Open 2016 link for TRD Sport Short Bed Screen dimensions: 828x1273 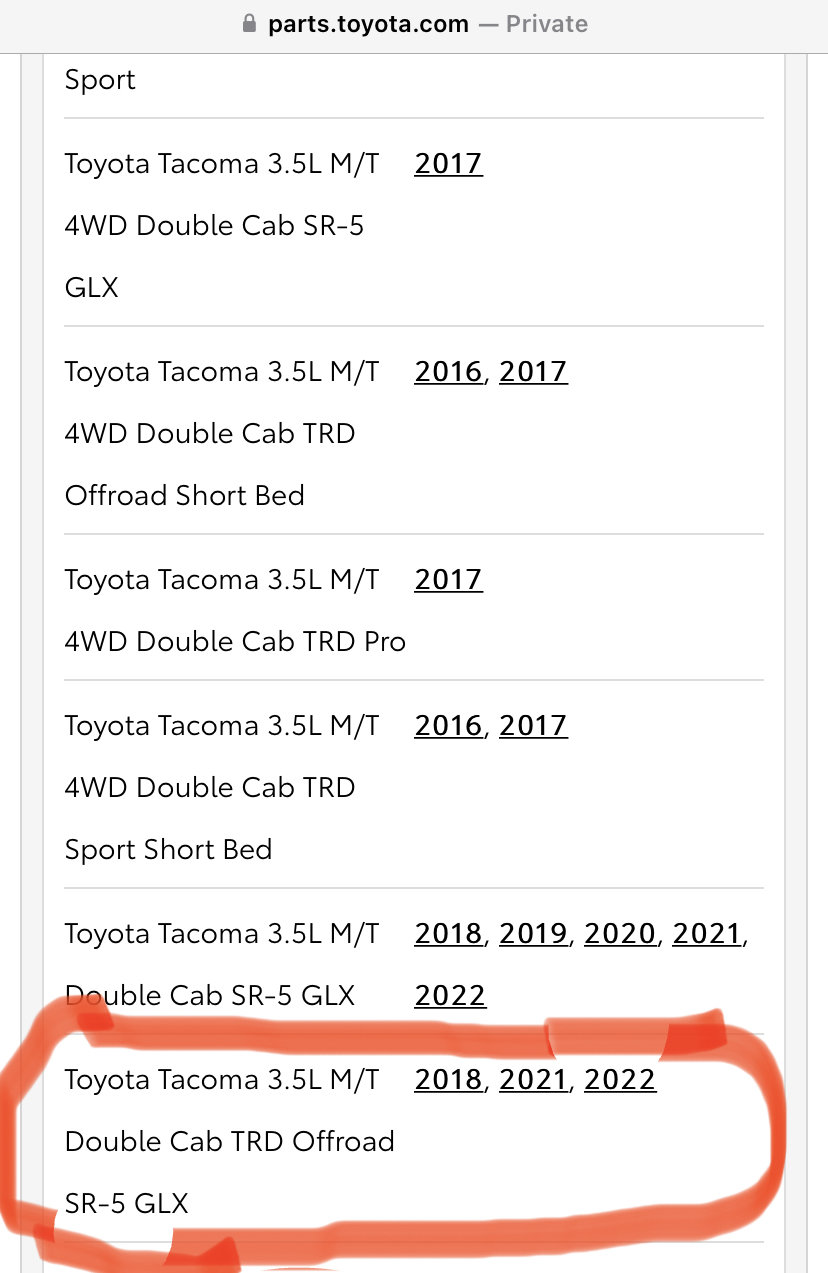[x=448, y=725]
